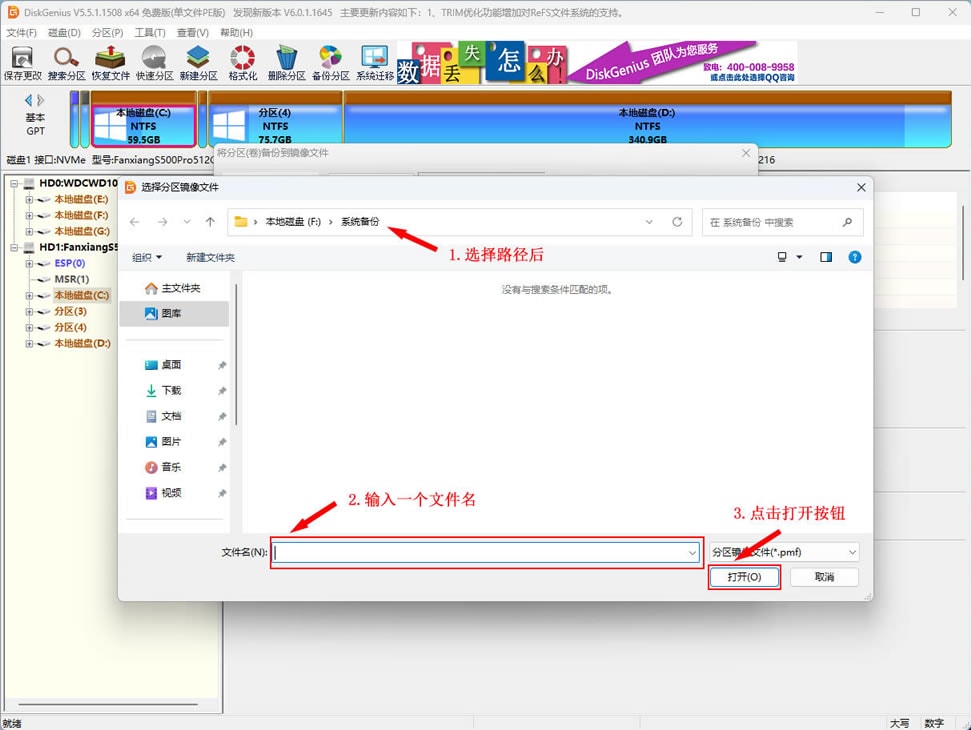Image resolution: width=971 pixels, height=730 pixels.
Task: Open the 组织 dropdown menu
Action: [x=146, y=257]
